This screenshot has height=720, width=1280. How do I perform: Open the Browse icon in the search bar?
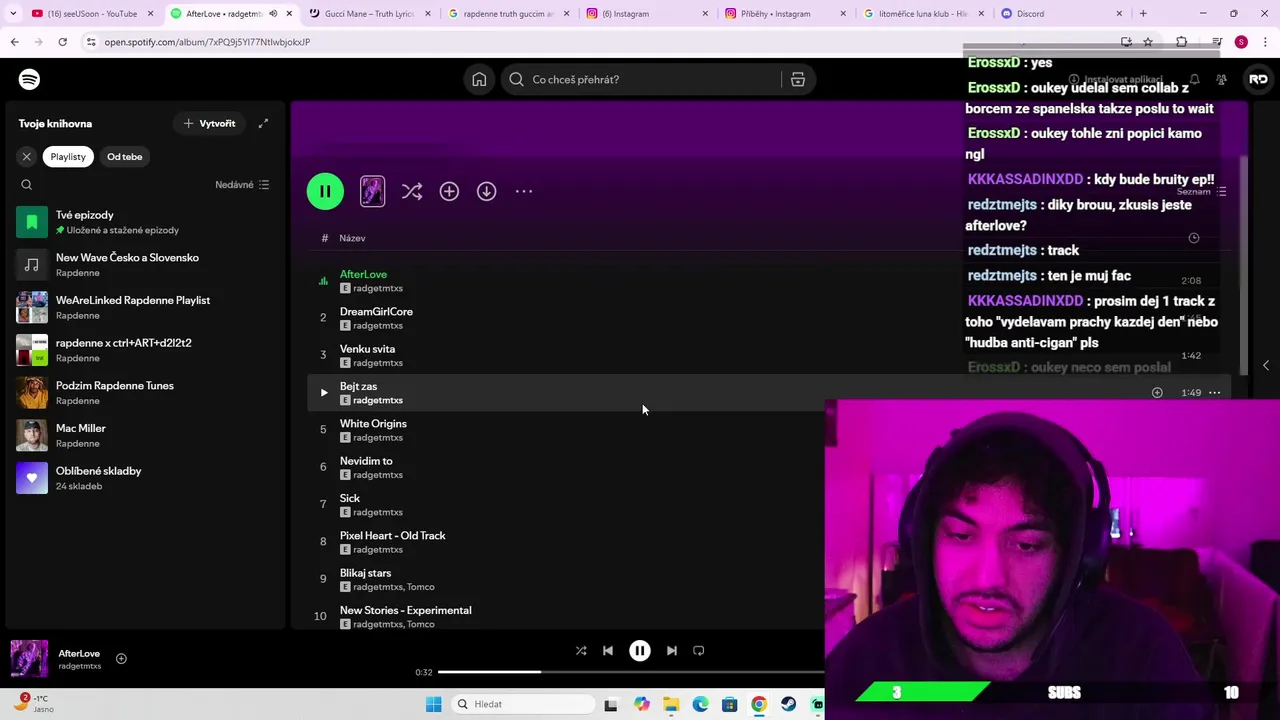tap(798, 79)
